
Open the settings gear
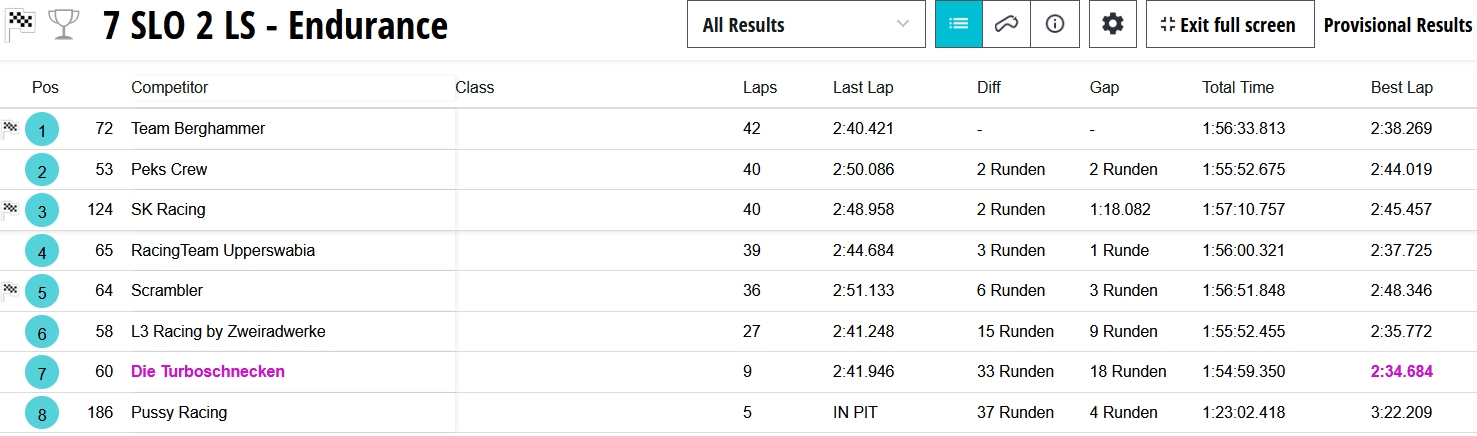point(1113,25)
